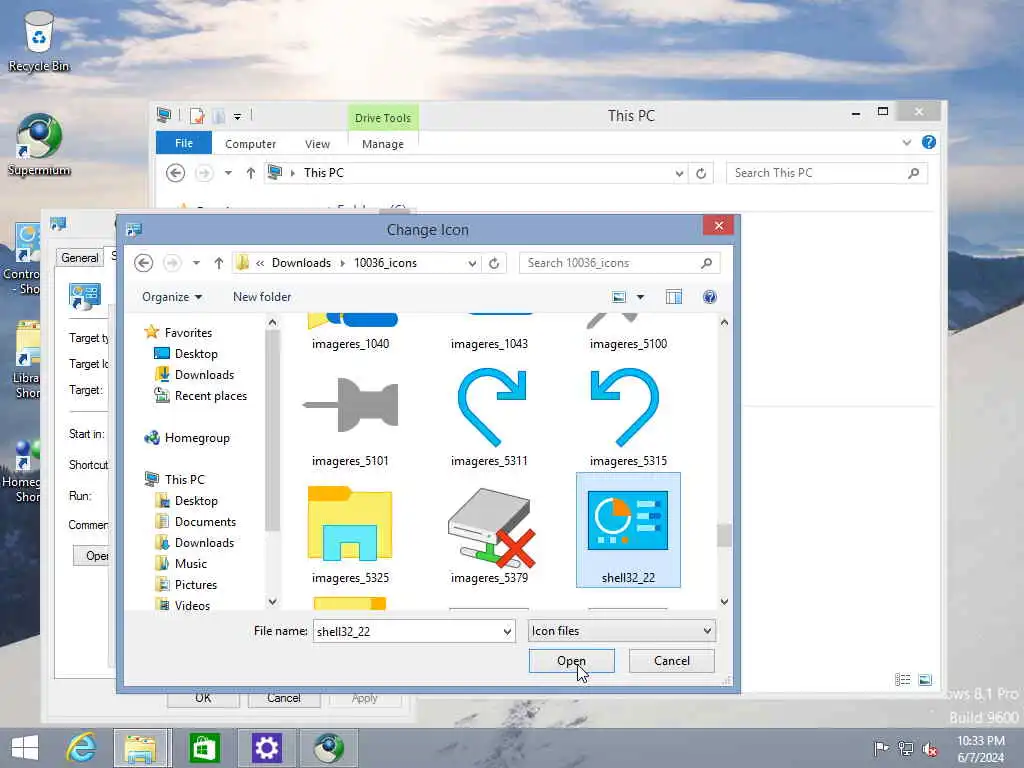This screenshot has height=768, width=1024.
Task: Open Documents in navigation pane
Action: (x=205, y=521)
